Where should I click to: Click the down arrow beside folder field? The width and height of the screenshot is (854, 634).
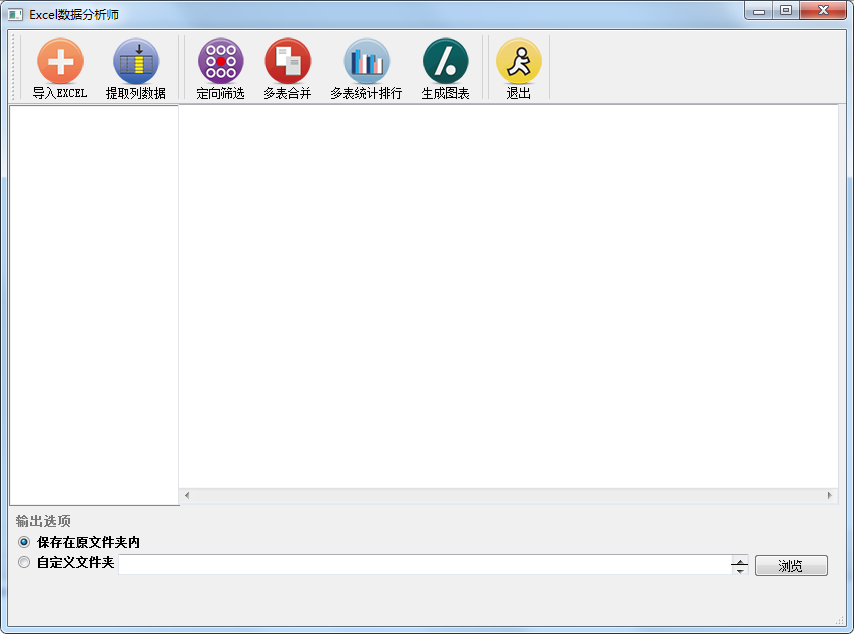coord(740,570)
